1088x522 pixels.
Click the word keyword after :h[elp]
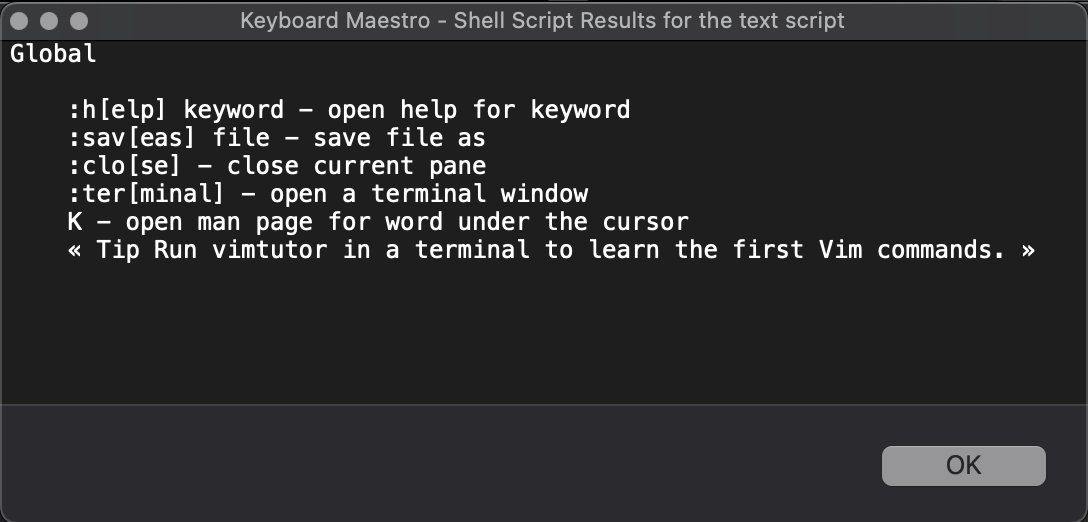[x=234, y=110]
